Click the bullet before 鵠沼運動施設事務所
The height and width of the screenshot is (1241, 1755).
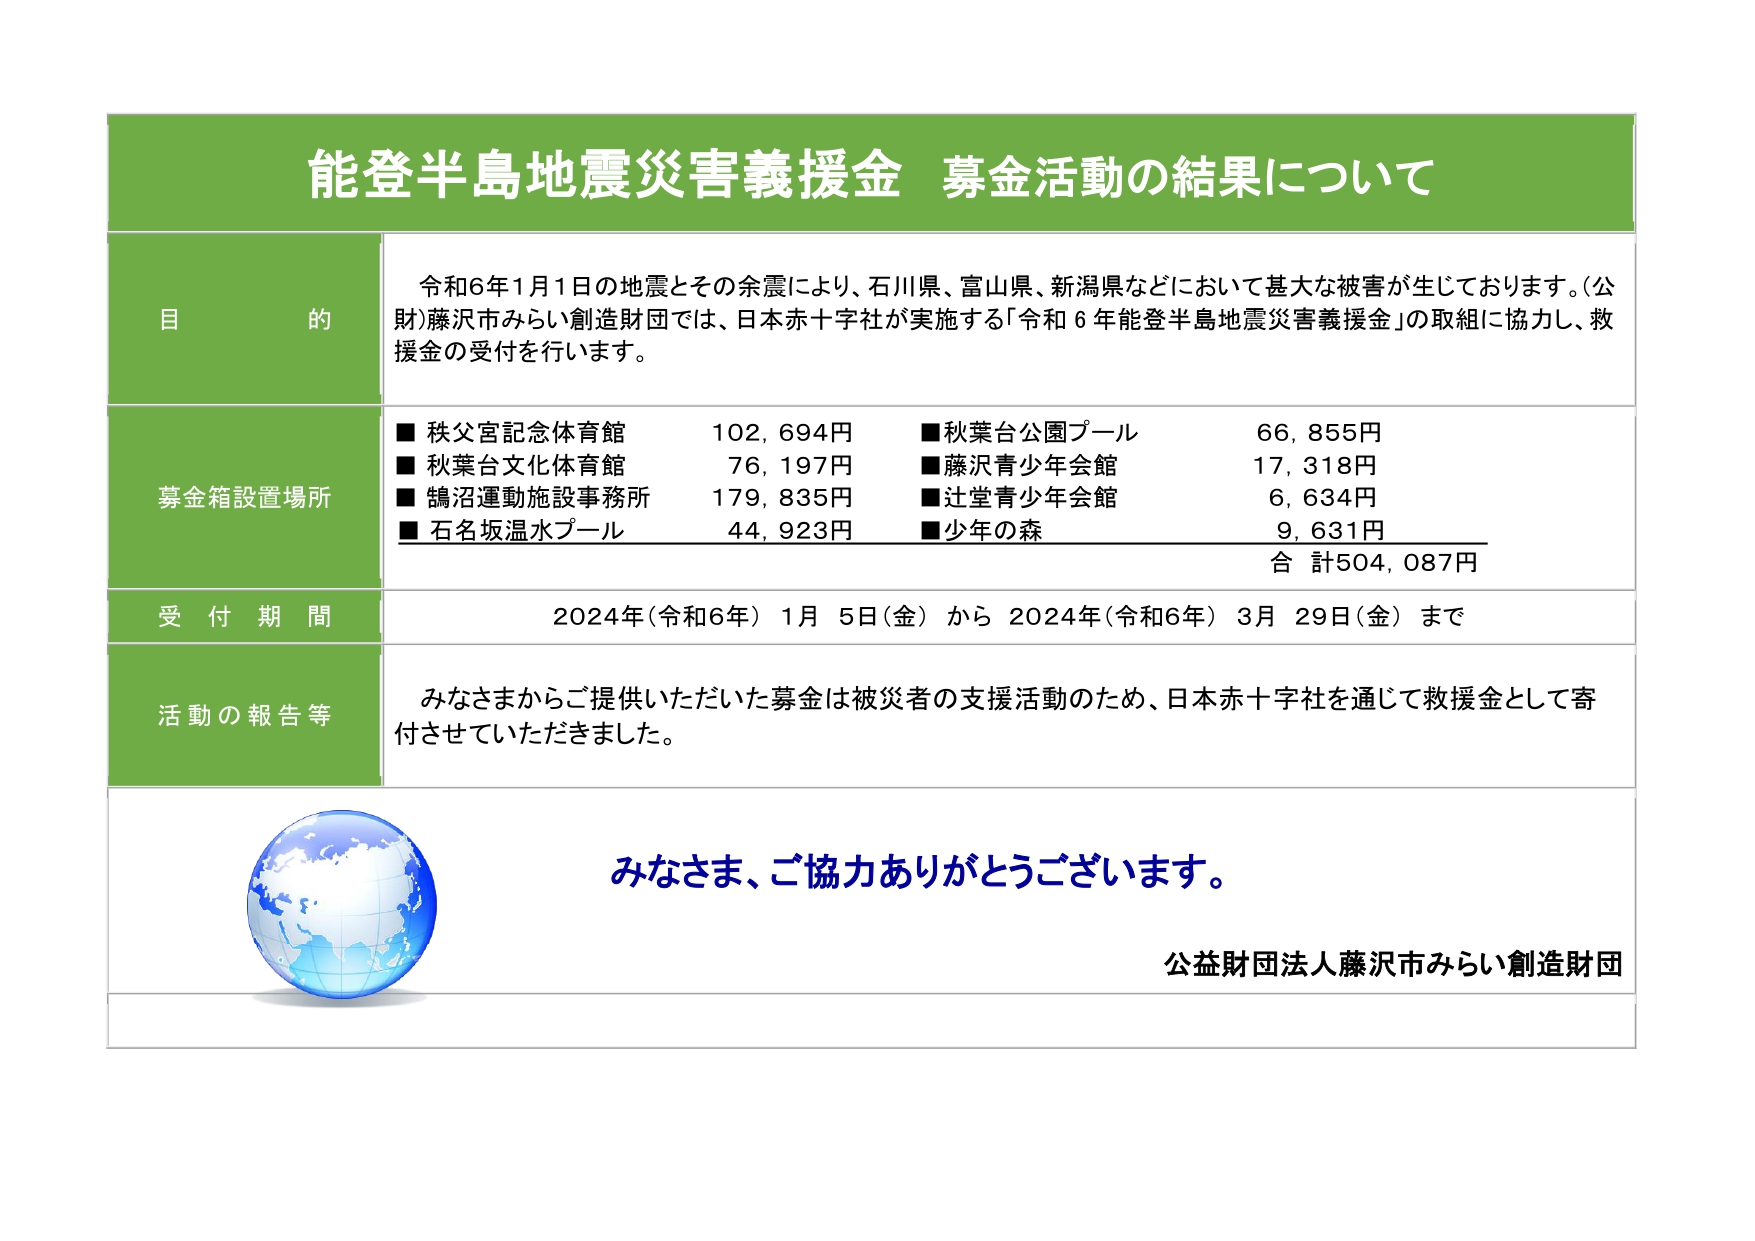[x=405, y=498]
